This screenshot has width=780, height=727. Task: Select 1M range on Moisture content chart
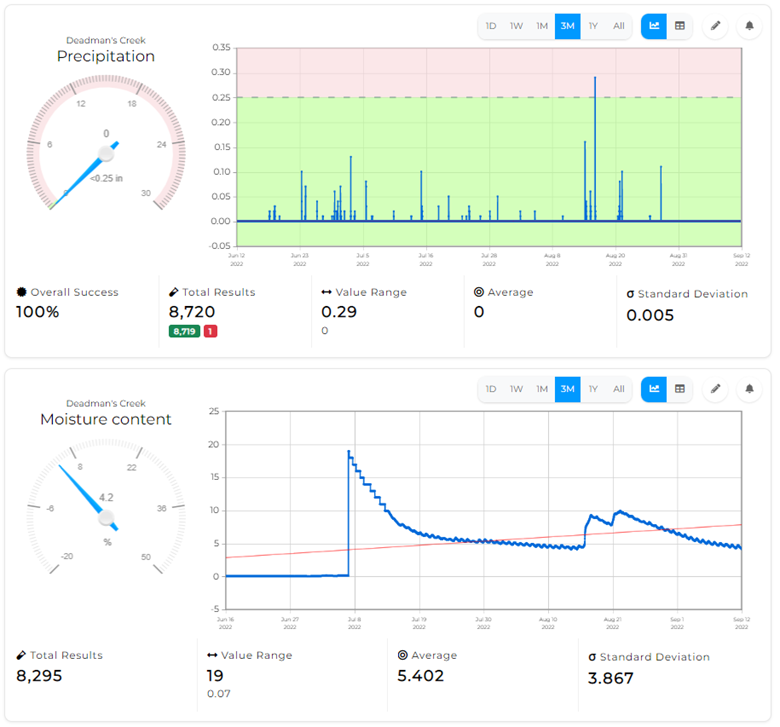pos(542,389)
